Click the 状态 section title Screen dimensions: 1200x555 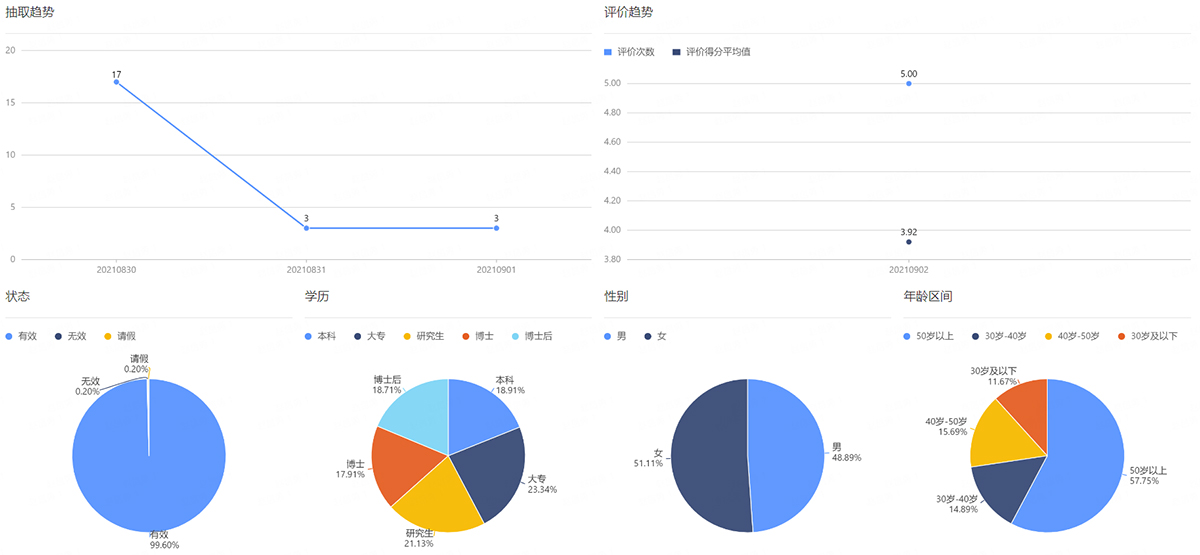(17, 297)
